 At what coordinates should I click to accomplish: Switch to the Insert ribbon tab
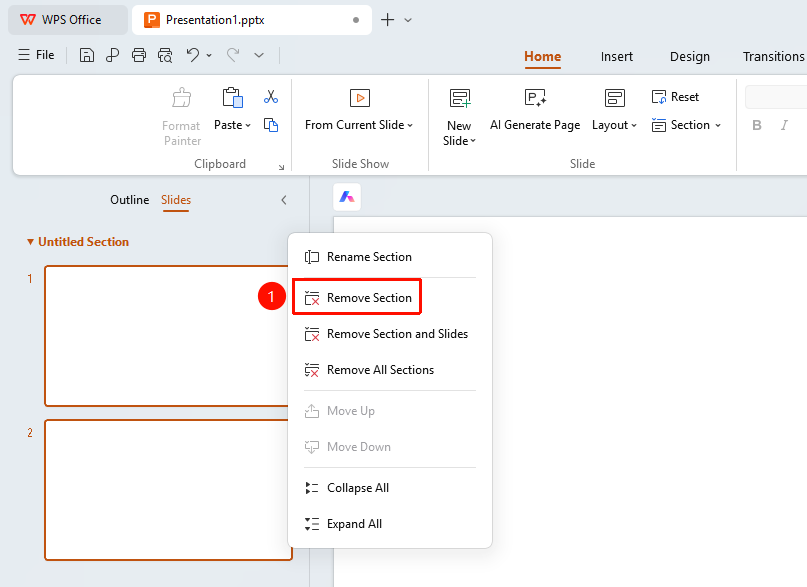617,57
